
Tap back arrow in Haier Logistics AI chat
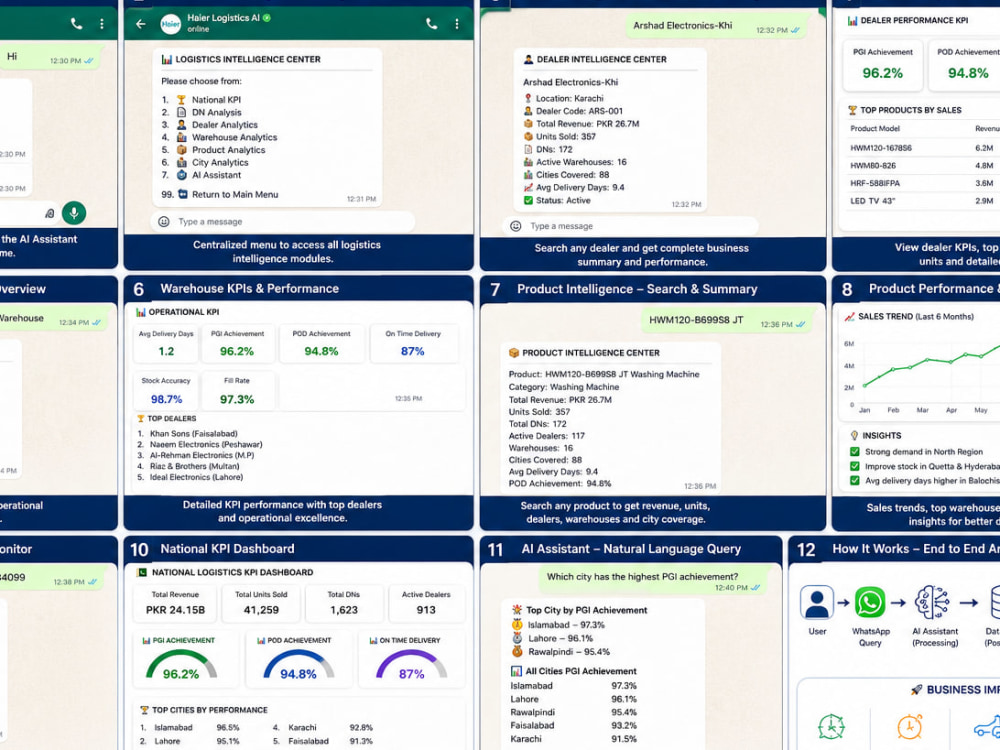[141, 24]
